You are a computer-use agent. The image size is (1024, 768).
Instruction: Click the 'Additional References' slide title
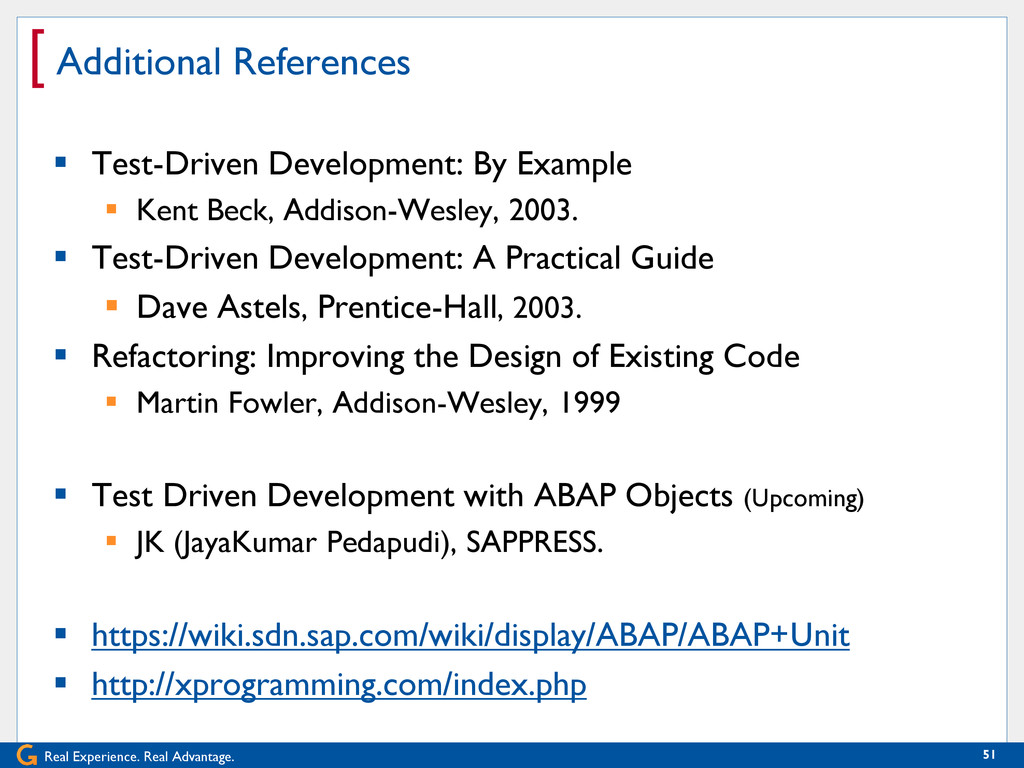[233, 62]
